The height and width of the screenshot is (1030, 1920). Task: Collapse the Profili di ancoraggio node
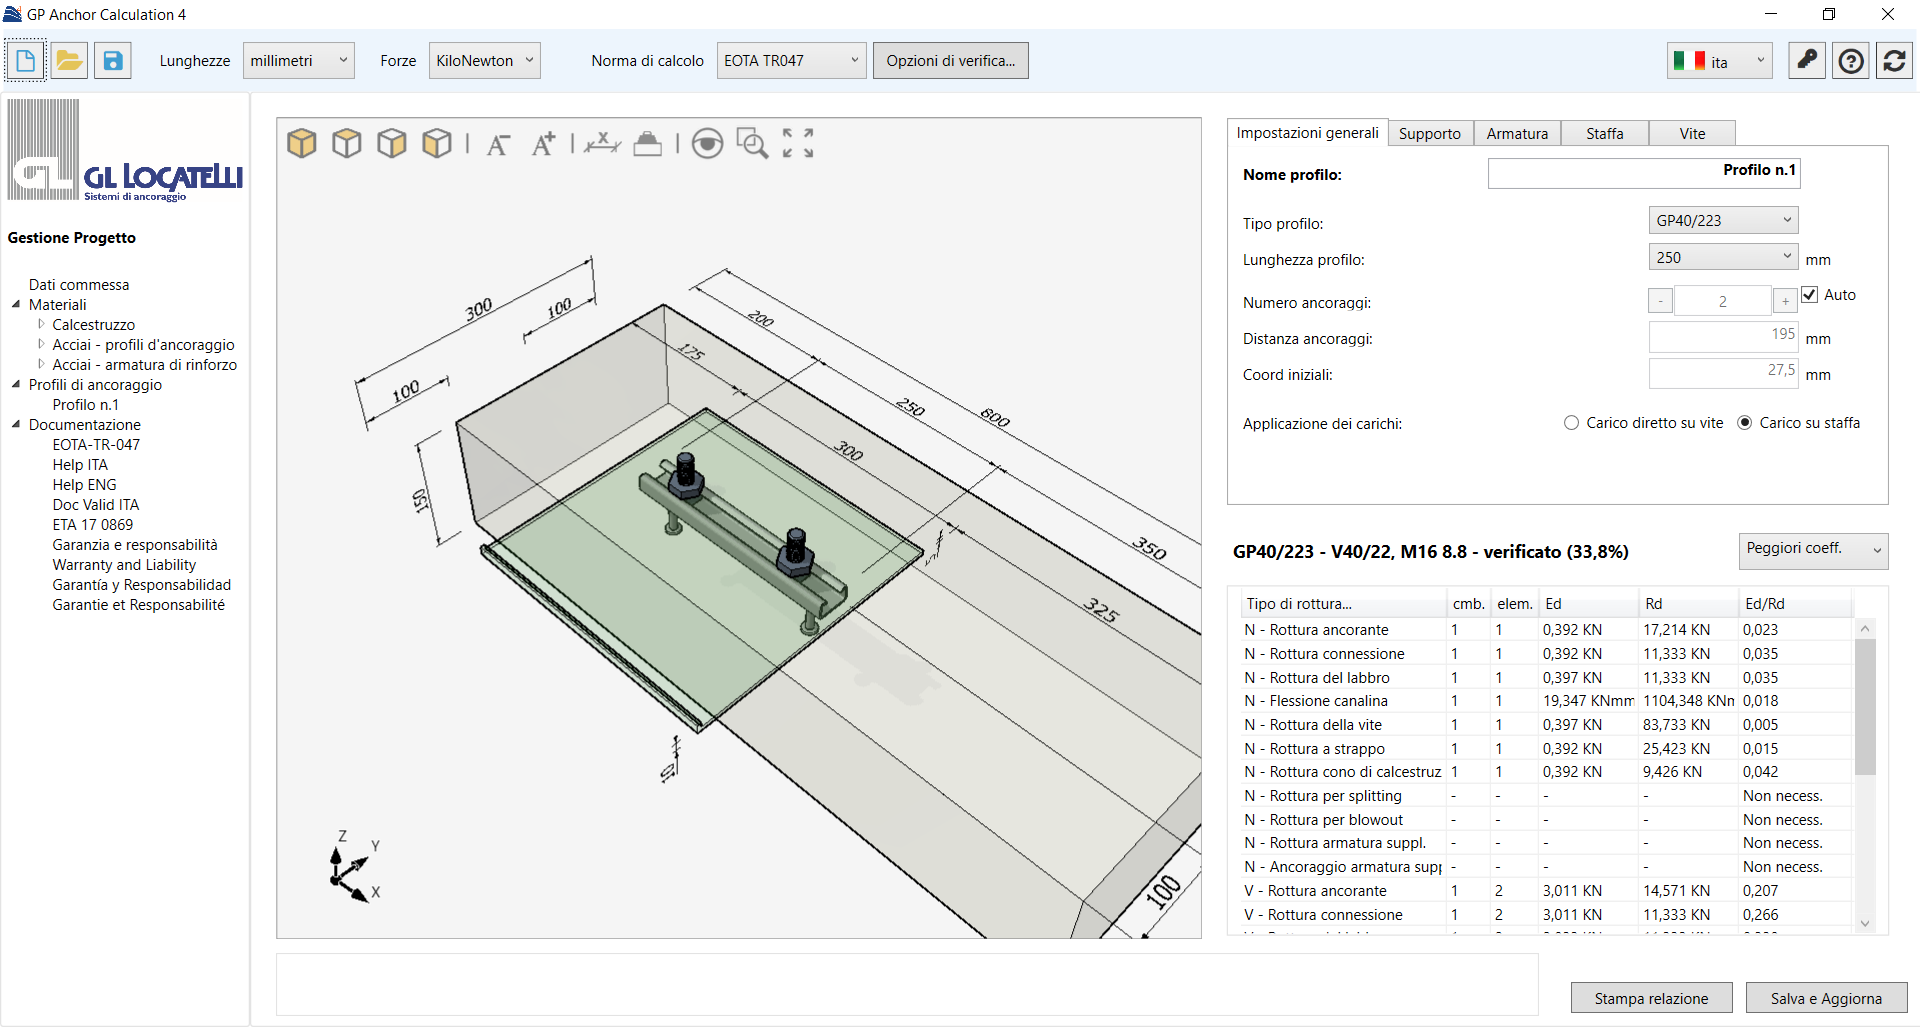click(16, 384)
